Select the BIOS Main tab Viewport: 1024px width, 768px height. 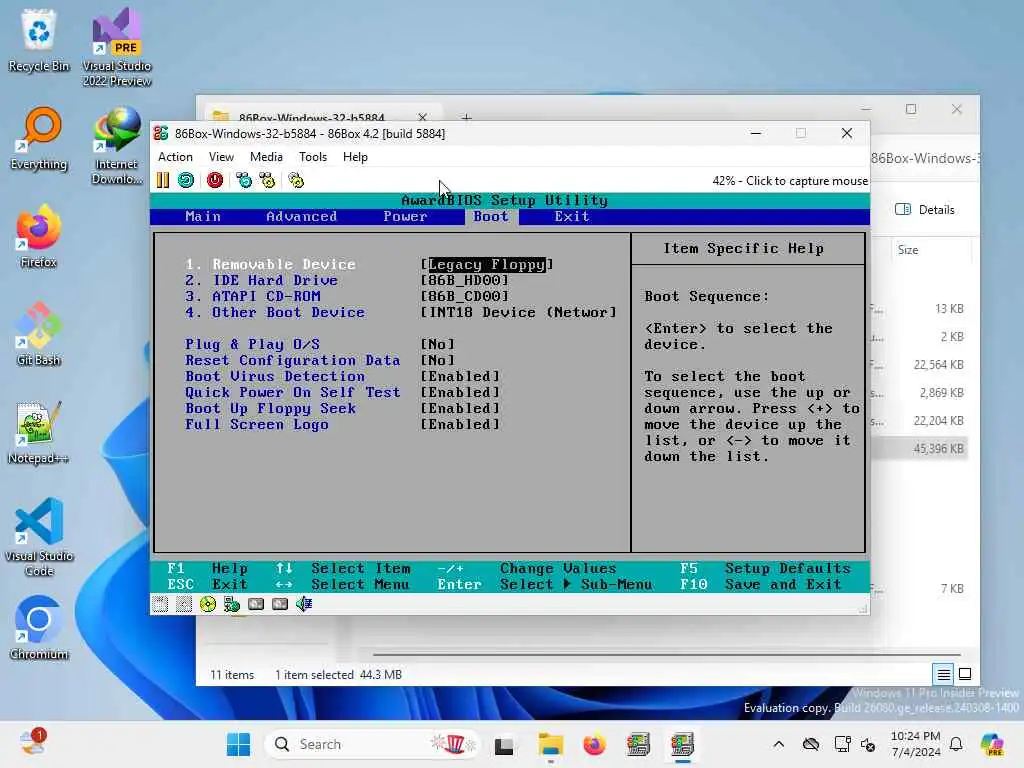point(203,217)
